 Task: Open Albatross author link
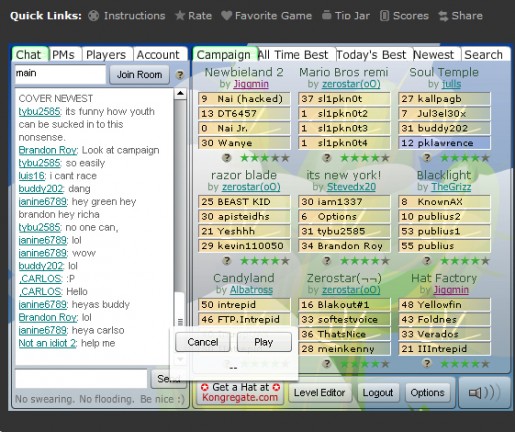251,290
